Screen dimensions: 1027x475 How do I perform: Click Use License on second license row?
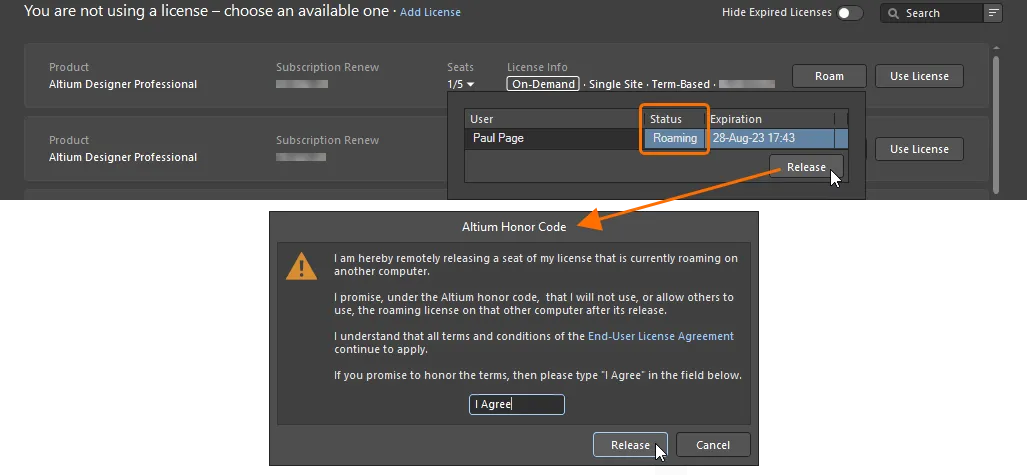coord(919,149)
